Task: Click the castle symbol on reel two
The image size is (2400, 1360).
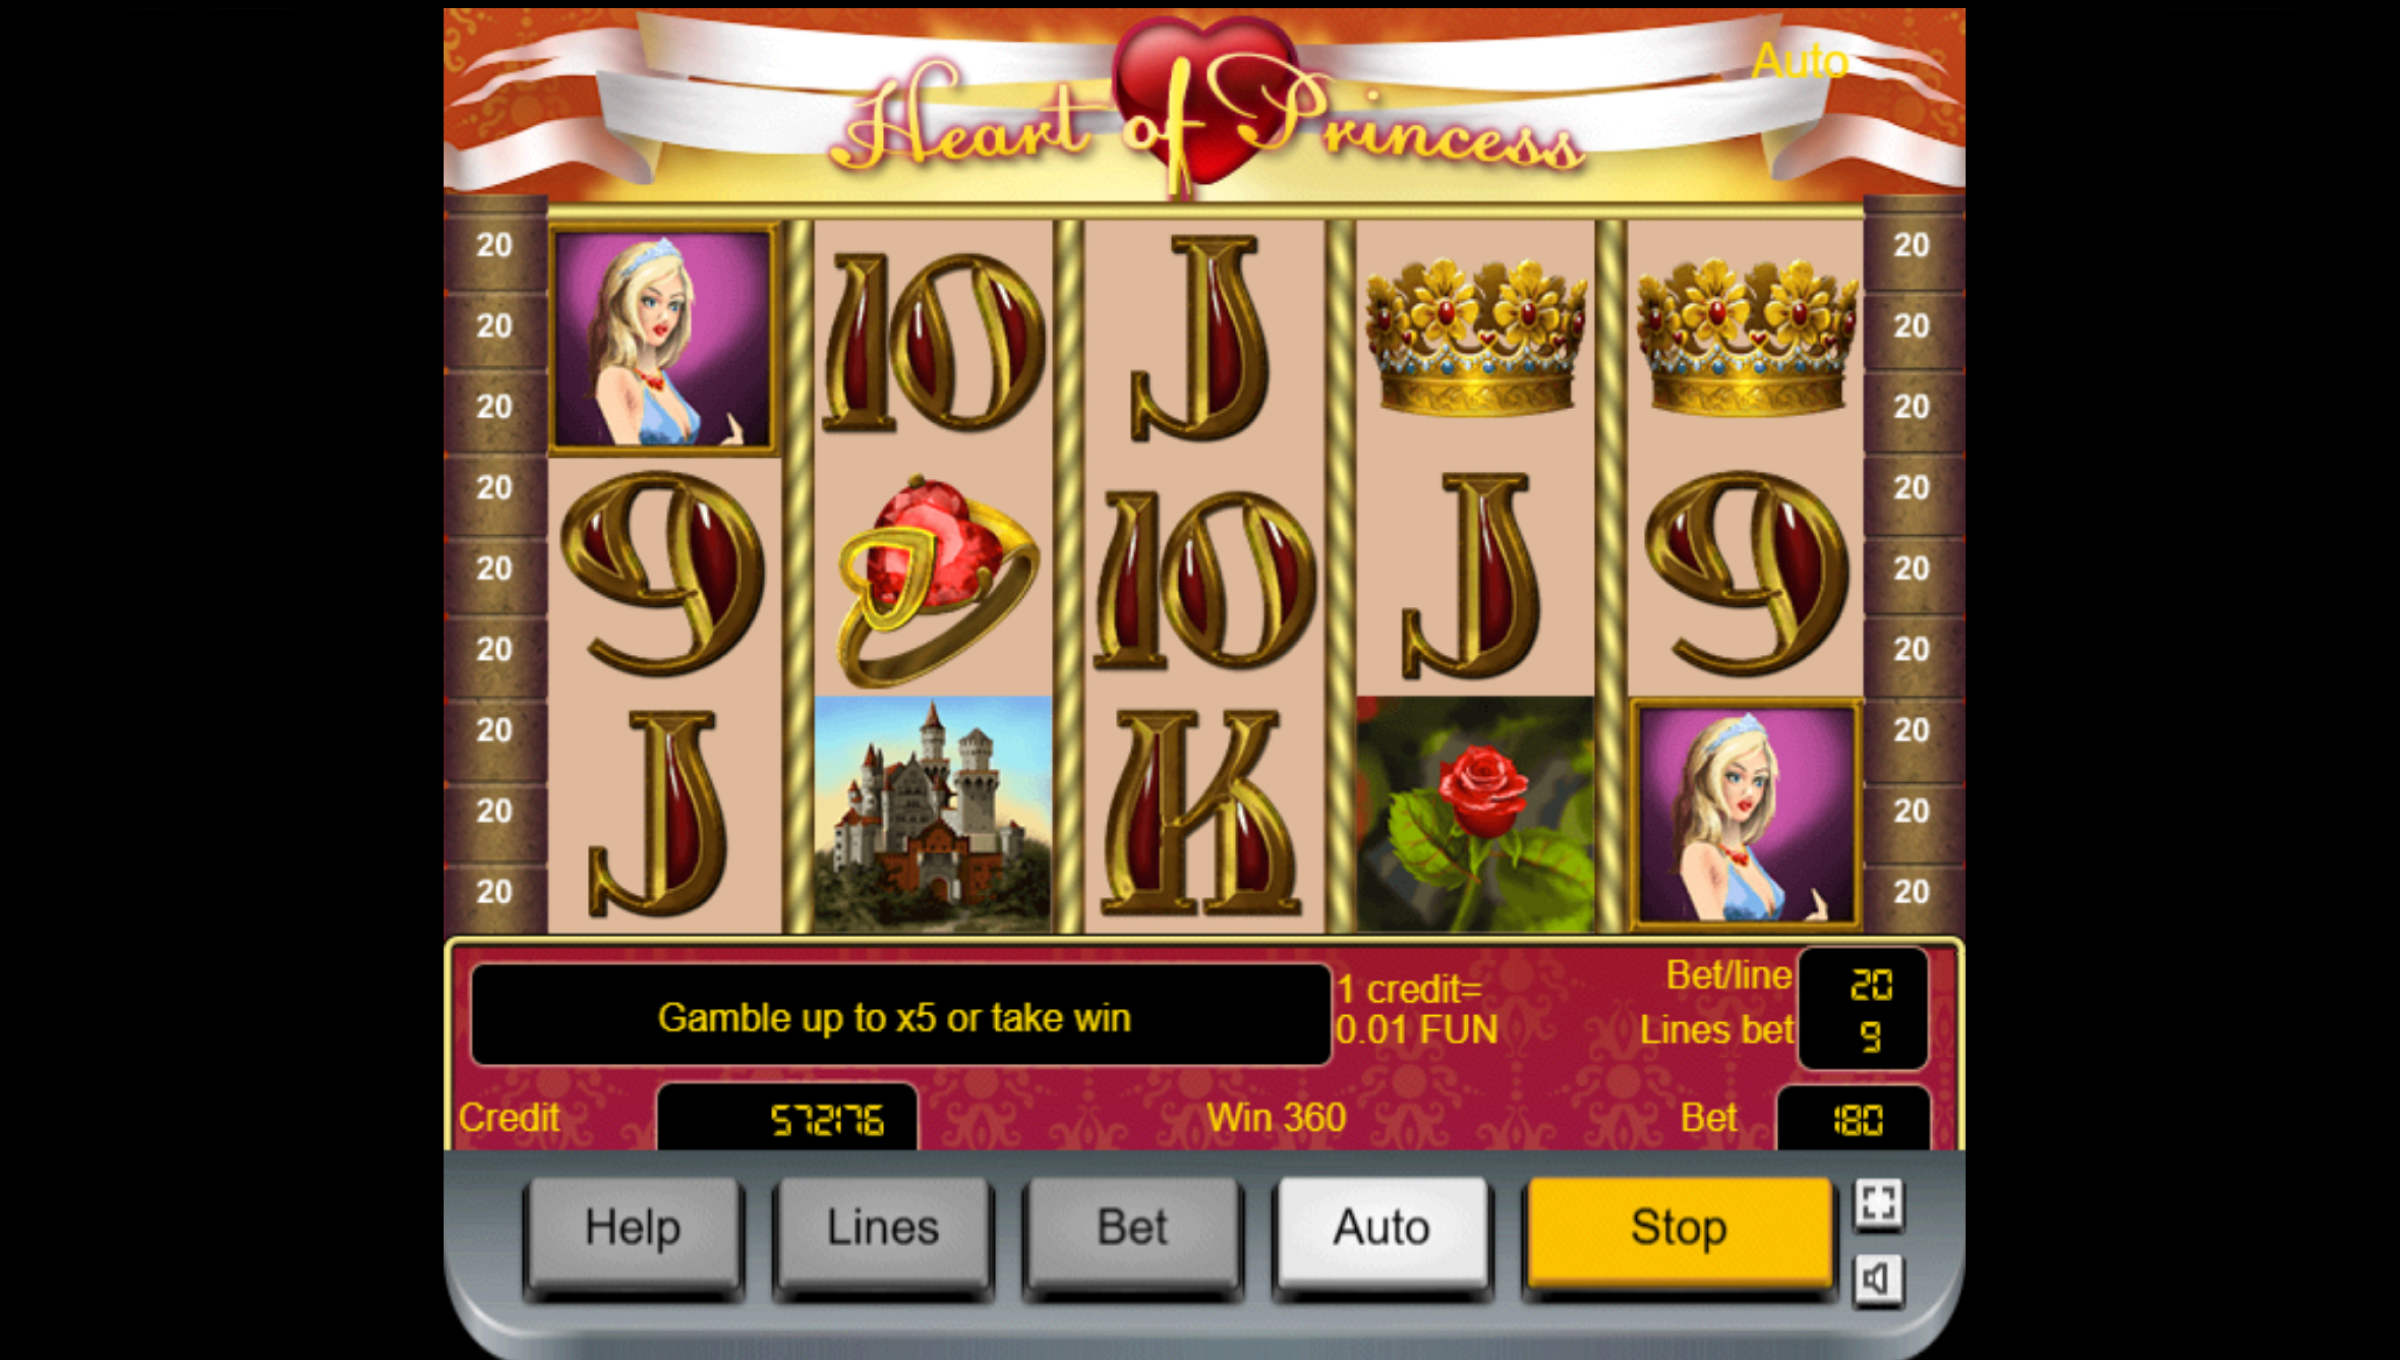Action: click(933, 813)
